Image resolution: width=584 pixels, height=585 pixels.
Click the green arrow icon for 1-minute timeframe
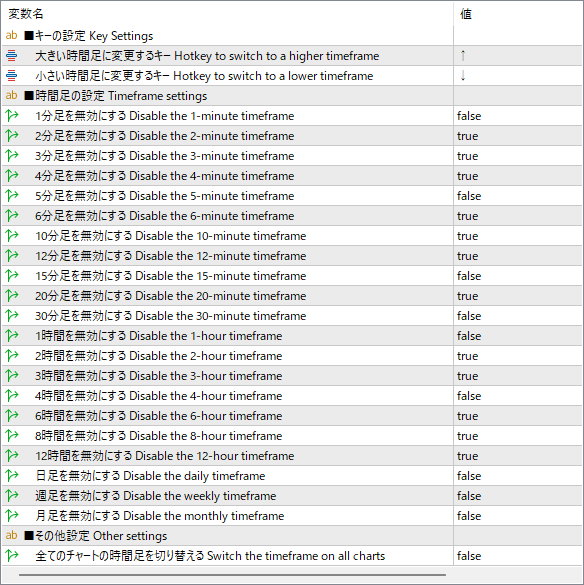(12, 116)
